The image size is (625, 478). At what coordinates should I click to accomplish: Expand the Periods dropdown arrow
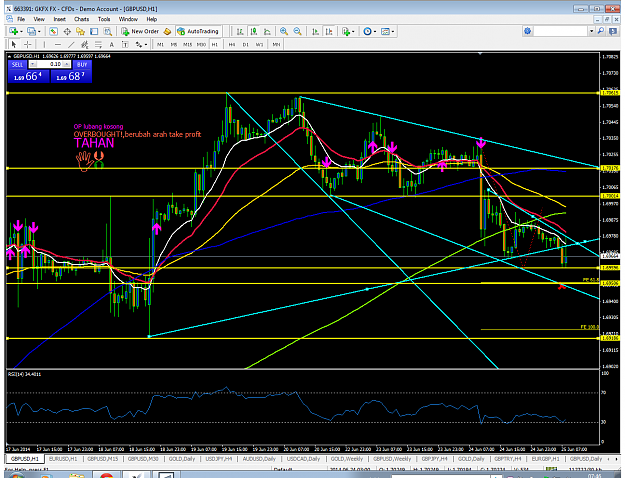[x=375, y=31]
